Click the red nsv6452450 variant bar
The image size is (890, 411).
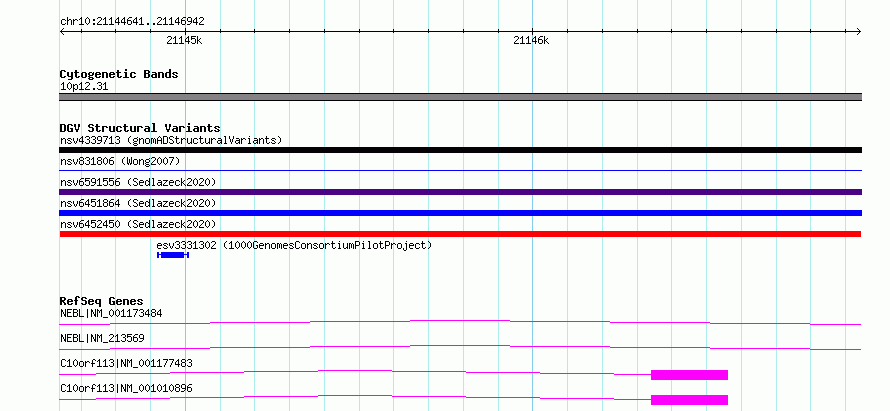coord(460,234)
